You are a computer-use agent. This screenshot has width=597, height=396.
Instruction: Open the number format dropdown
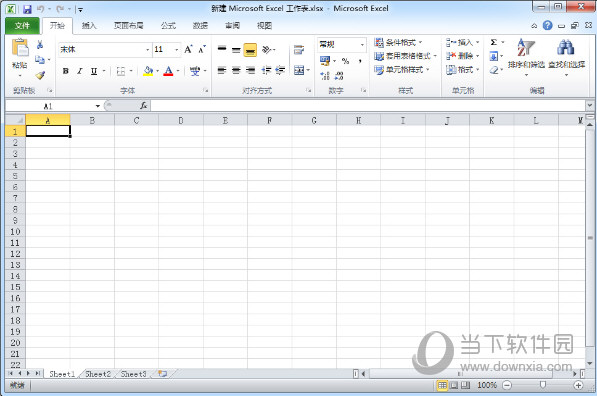pyautogui.click(x=362, y=45)
